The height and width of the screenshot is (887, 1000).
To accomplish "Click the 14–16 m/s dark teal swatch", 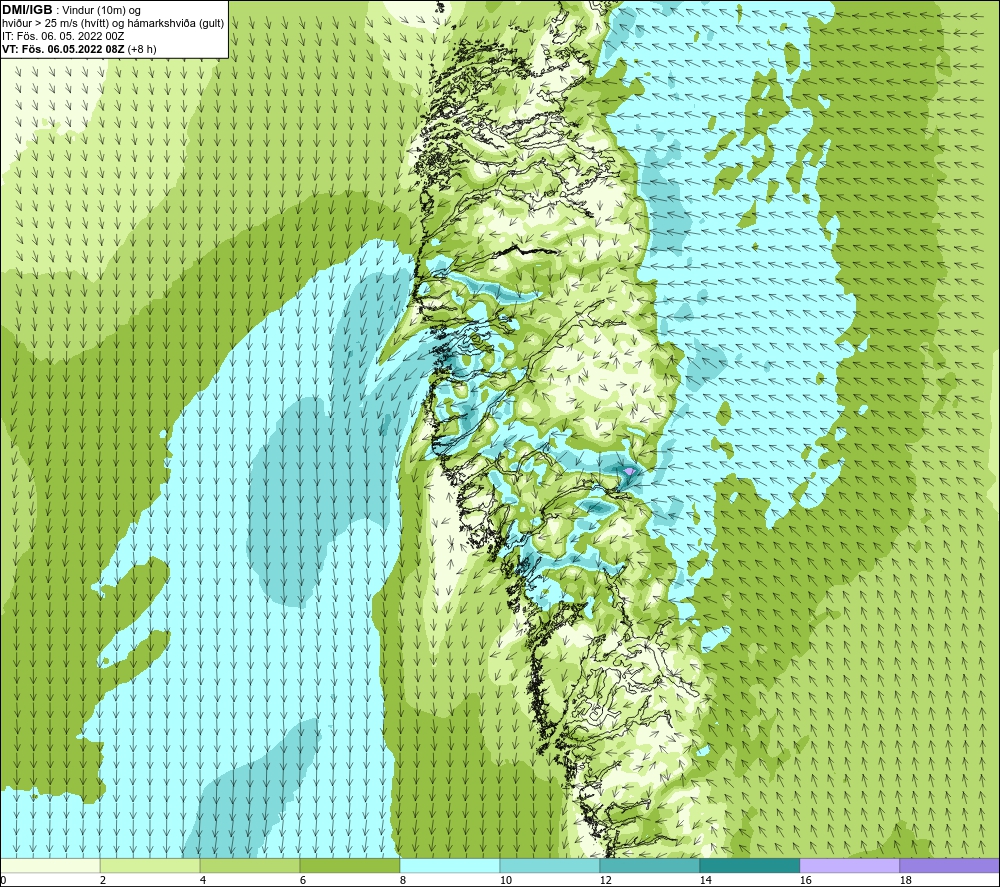I will 749,866.
